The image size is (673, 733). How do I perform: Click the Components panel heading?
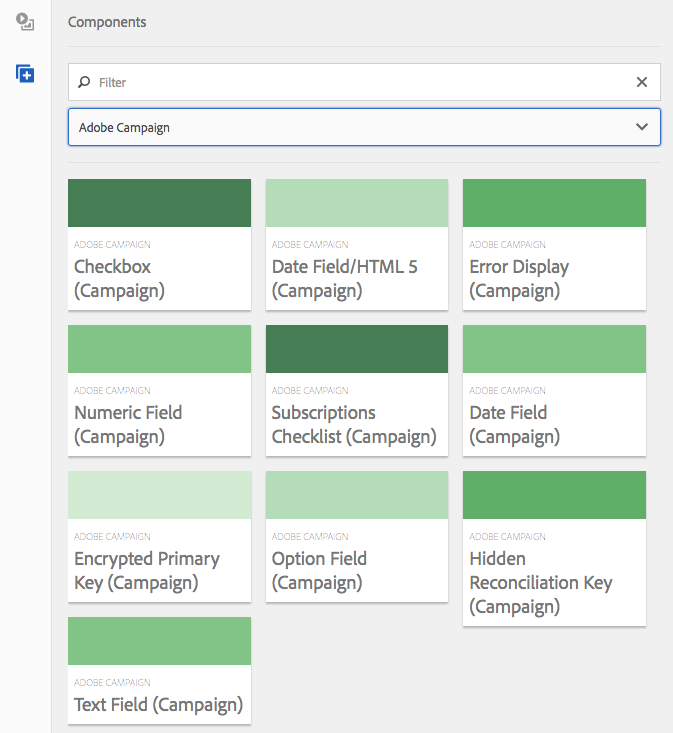coord(107,22)
